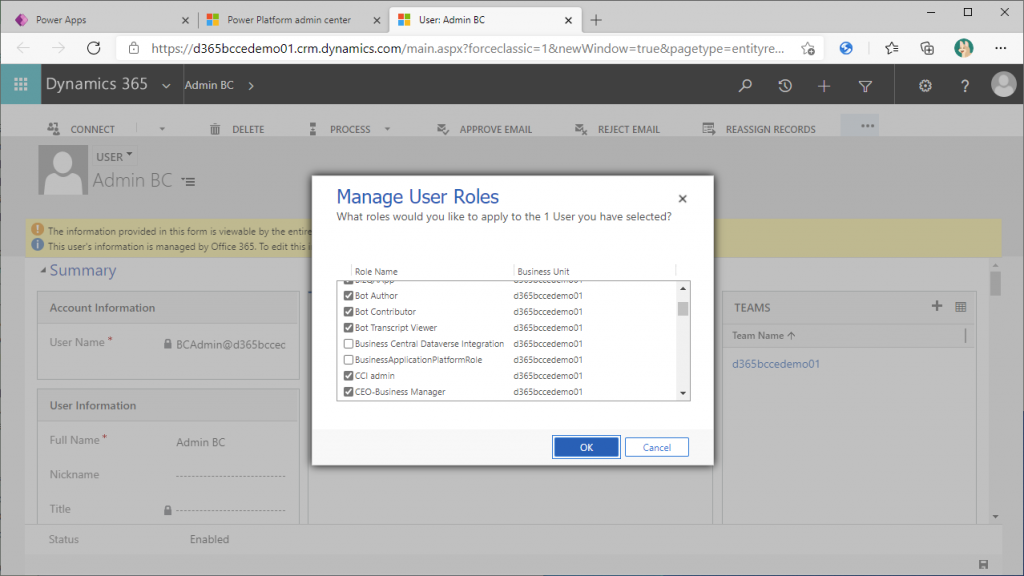Screen dimensions: 1024x576
Task: Open the search magnifier in the header
Action: point(745,86)
